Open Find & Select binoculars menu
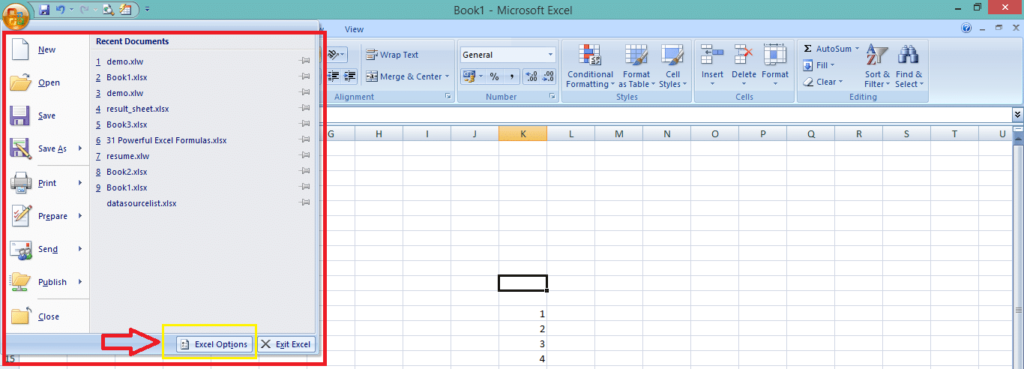 tap(908, 67)
